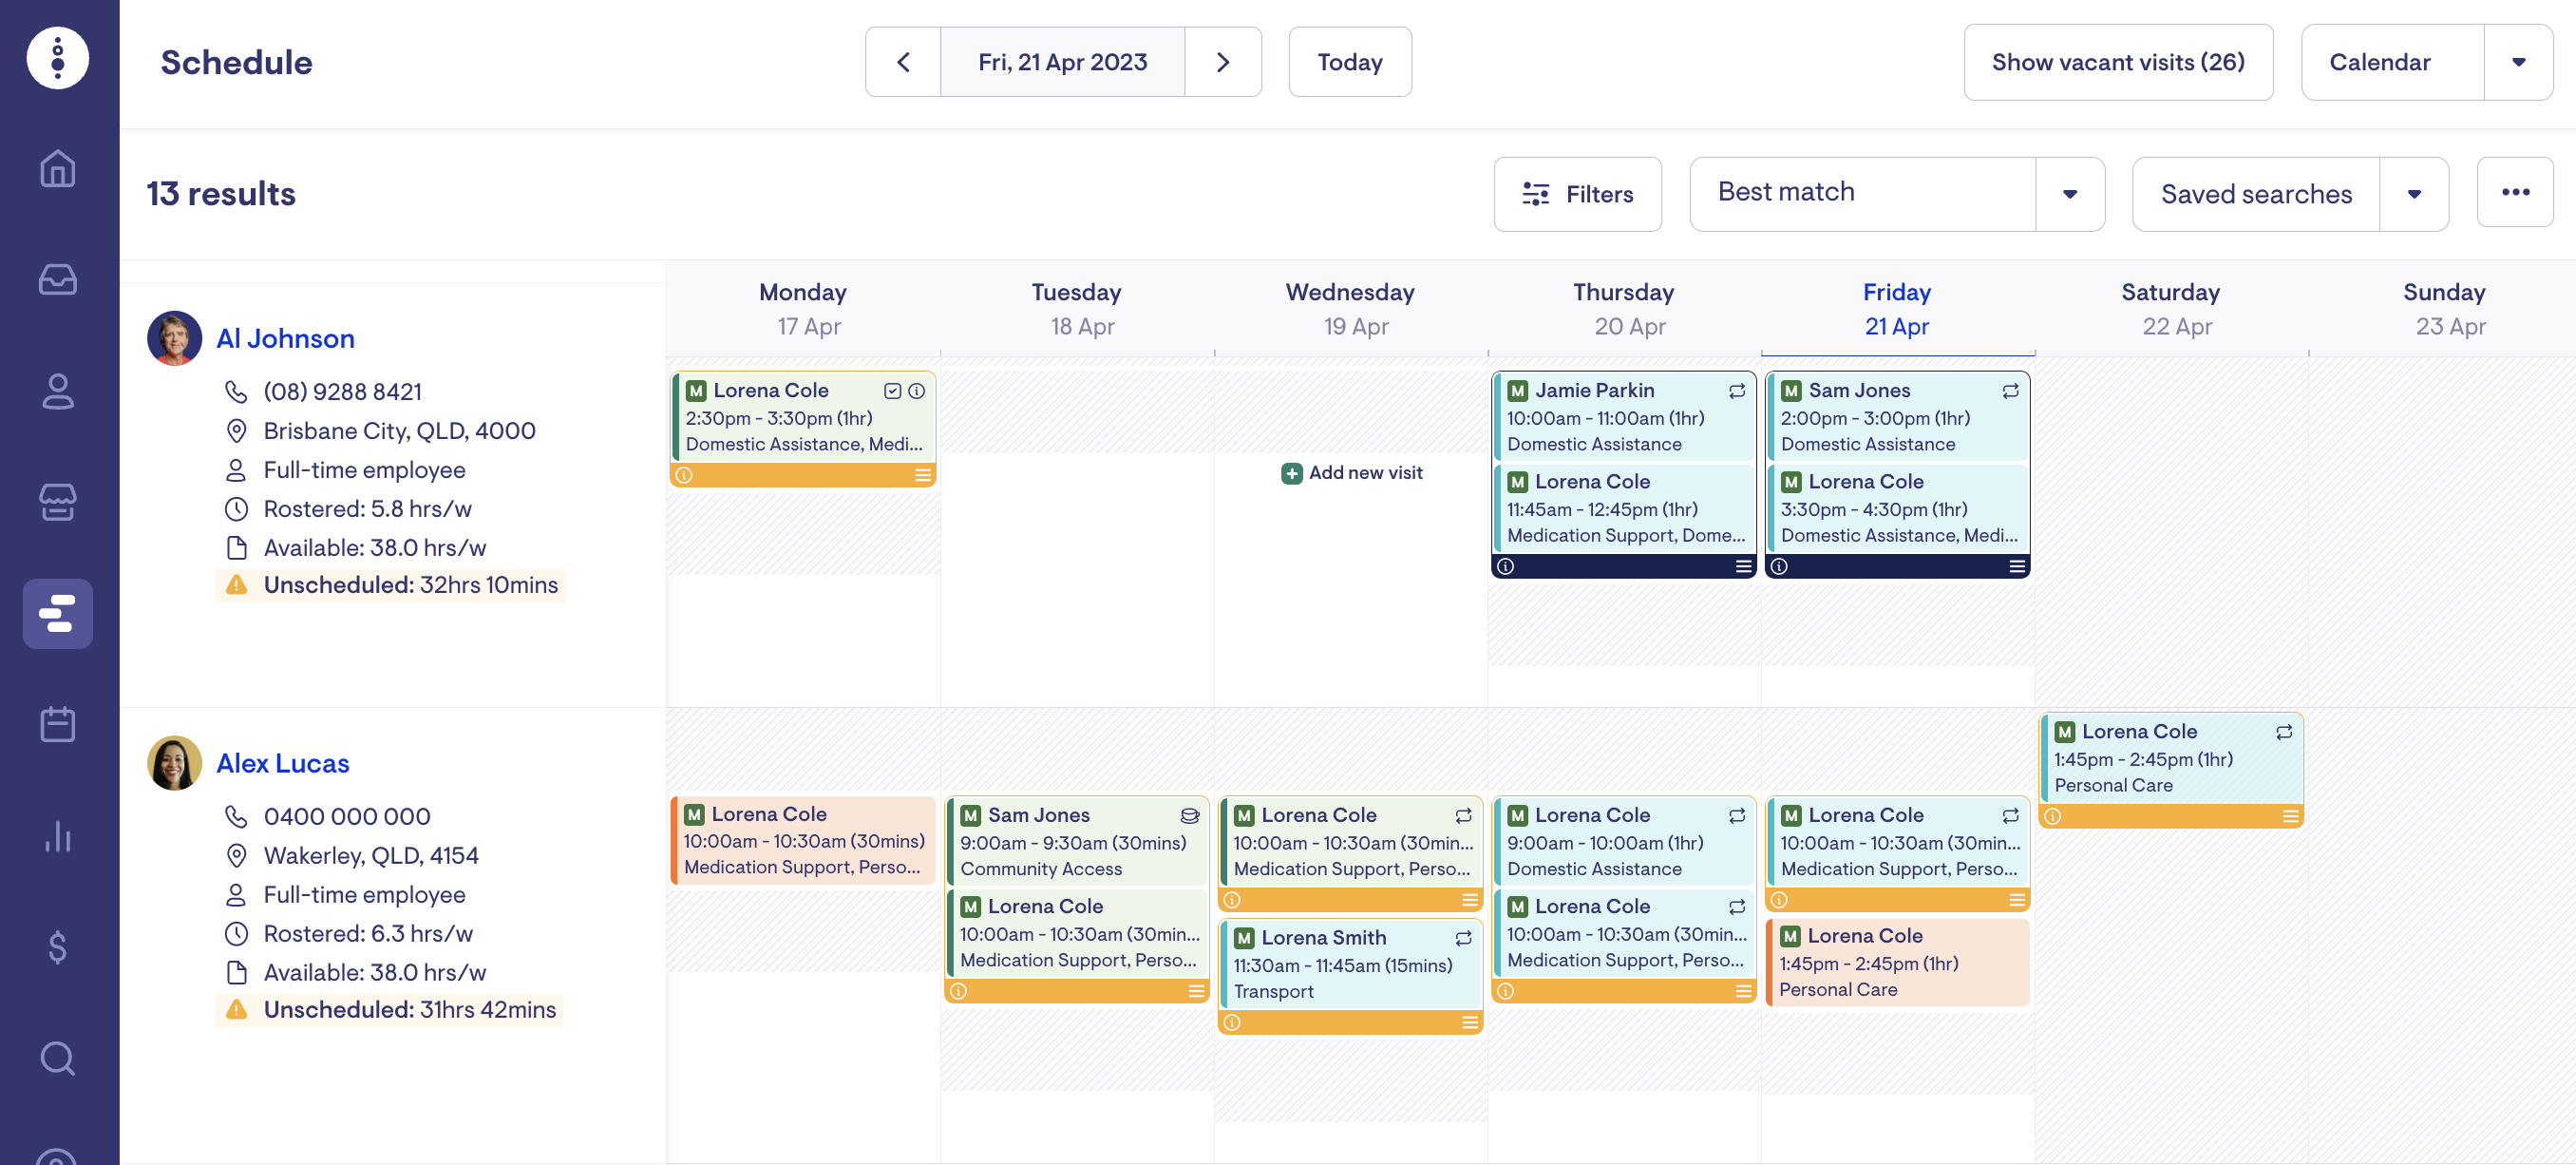2576x1165 pixels.
Task: Click the repeat icon on Lorena Smith Transport visit
Action: tap(1463, 938)
